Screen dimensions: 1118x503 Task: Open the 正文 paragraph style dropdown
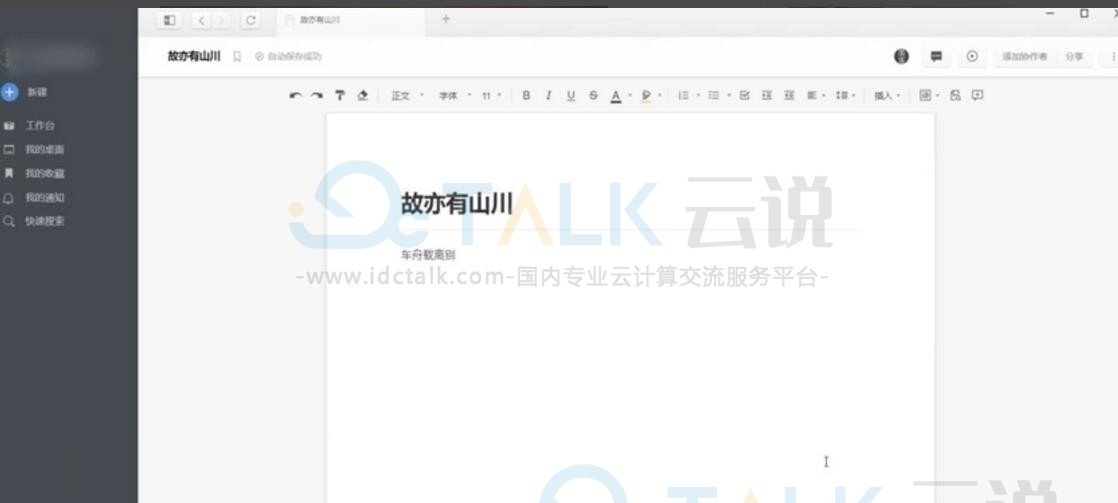(x=407, y=96)
